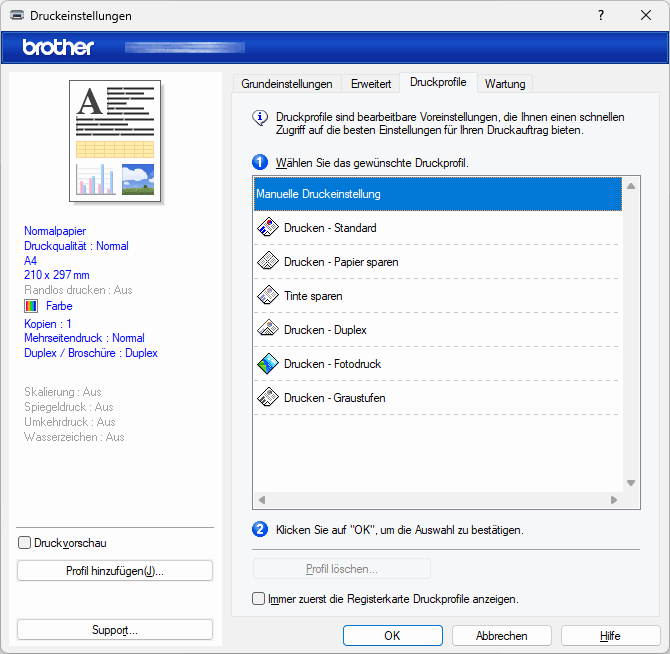Check Immer zuerst die Registerkarte Druckprofile anzeigen
The height and width of the screenshot is (654, 670).
tap(258, 598)
